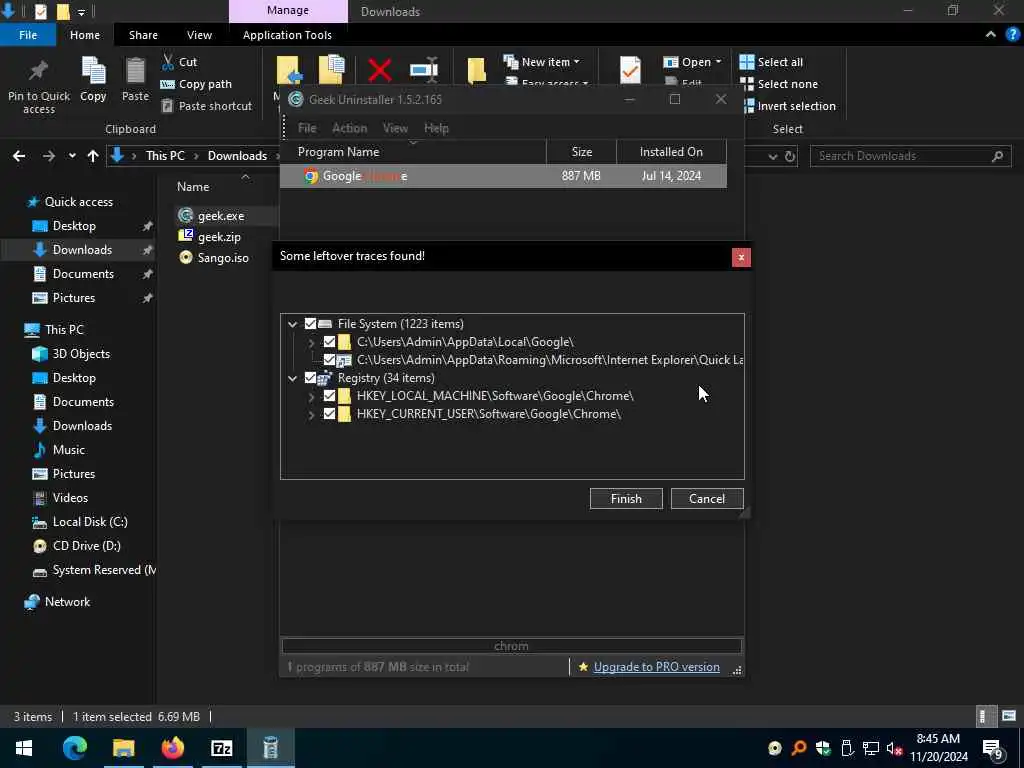Uncheck HKEY_LOCAL_MACHINE Chrome key checkbox
This screenshot has height=768, width=1024.
(x=329, y=396)
